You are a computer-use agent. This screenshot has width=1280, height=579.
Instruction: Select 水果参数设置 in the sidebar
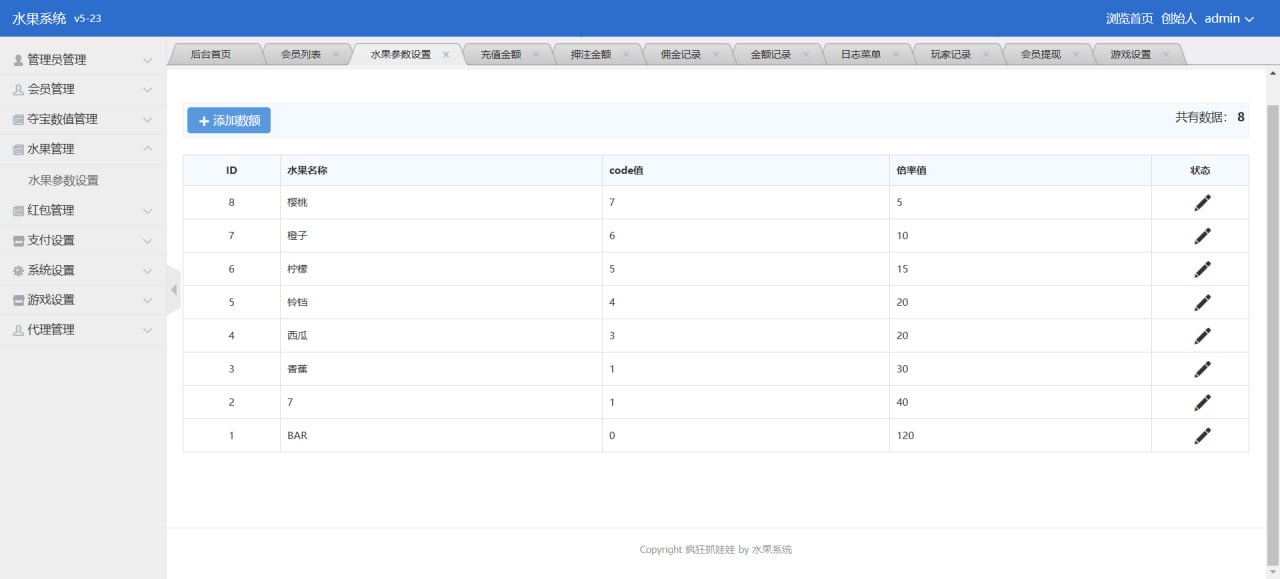pyautogui.click(x=63, y=181)
